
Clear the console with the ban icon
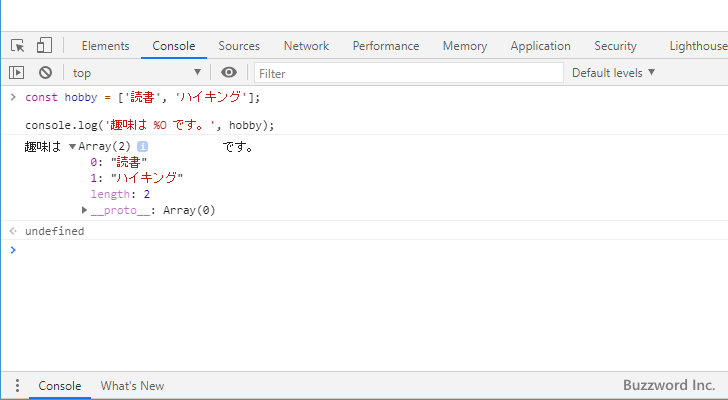[45, 72]
